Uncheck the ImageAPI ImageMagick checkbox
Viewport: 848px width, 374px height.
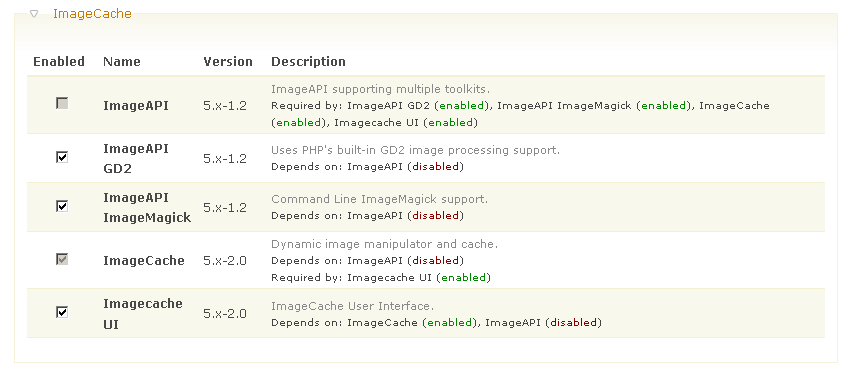62,206
